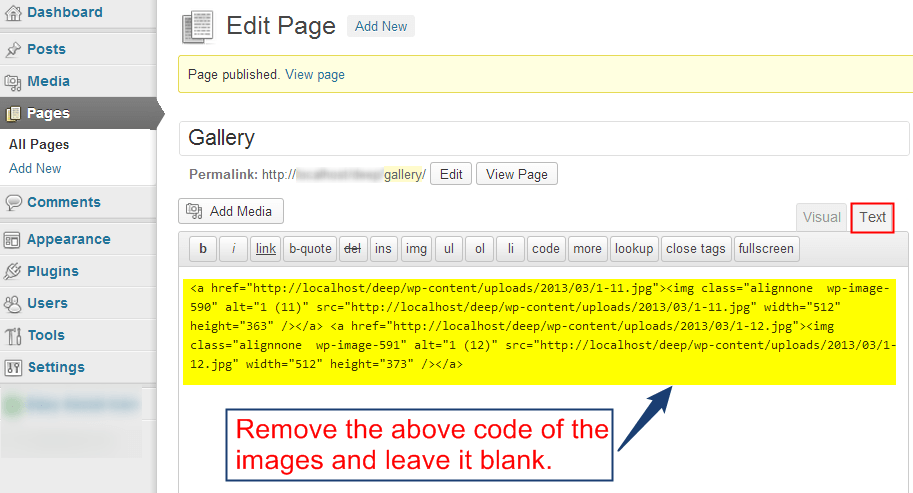Click the bold 'b' quicktag button

point(203,248)
